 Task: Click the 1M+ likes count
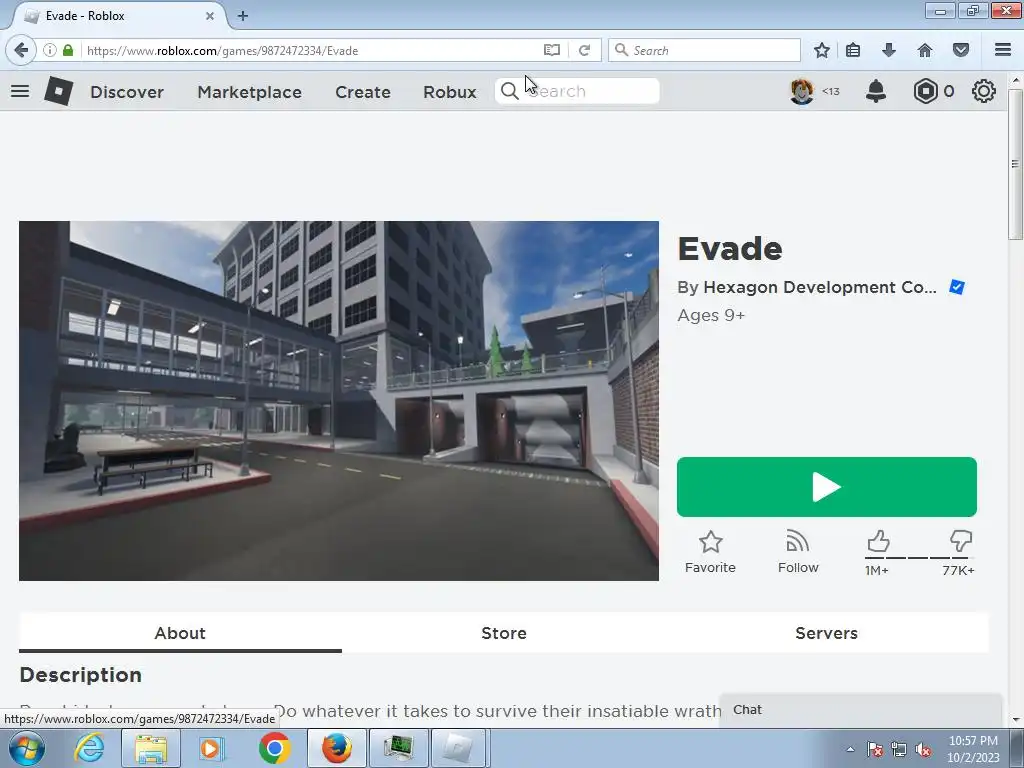click(x=876, y=571)
